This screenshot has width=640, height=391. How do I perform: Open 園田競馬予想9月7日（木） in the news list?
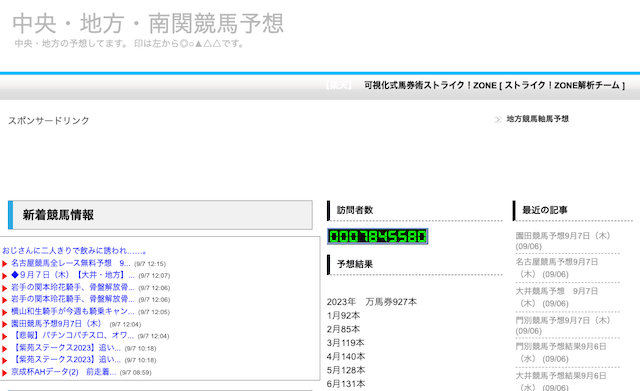coord(56,324)
